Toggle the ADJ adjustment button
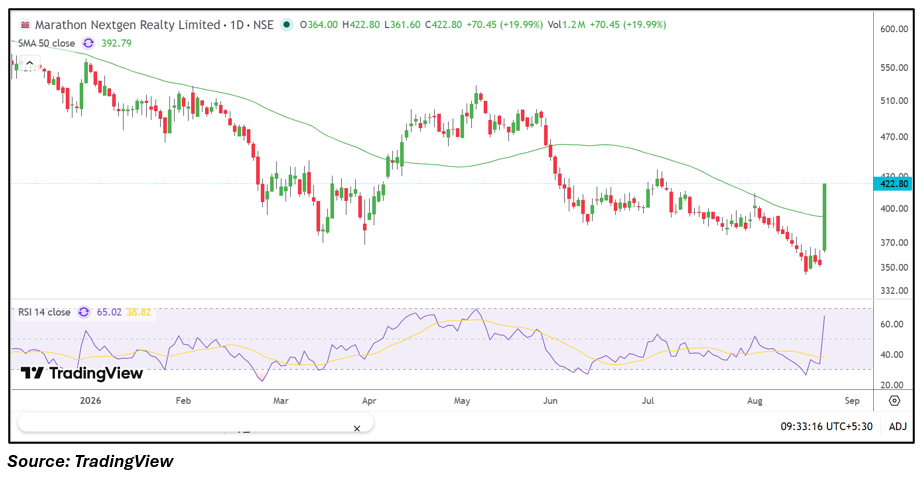The width and height of the screenshot is (921, 478). tap(898, 426)
